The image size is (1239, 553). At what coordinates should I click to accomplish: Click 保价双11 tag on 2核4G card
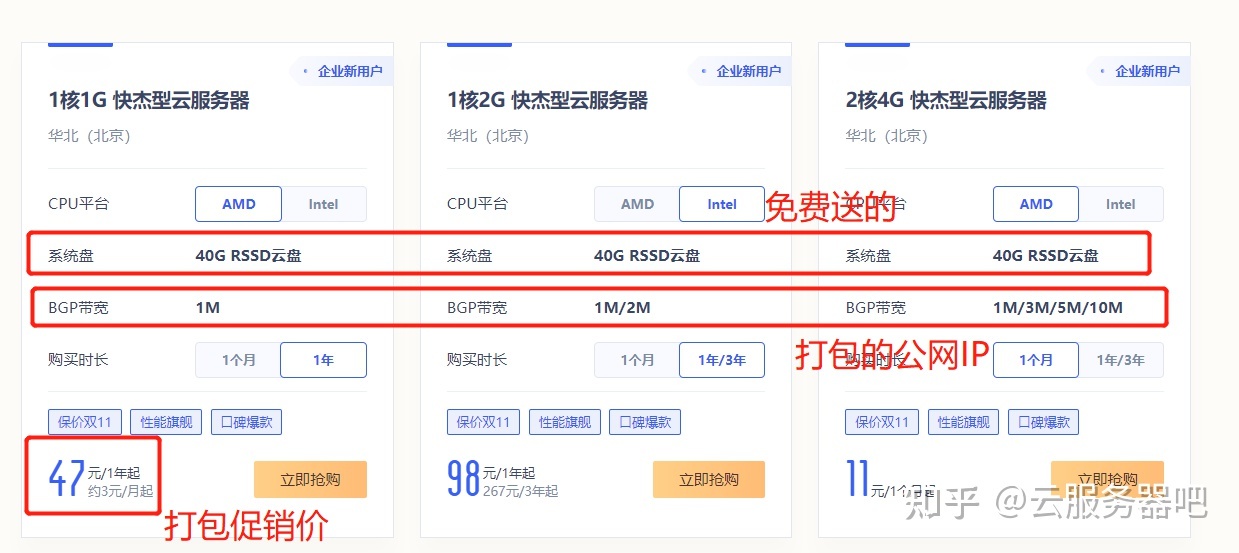pos(882,422)
